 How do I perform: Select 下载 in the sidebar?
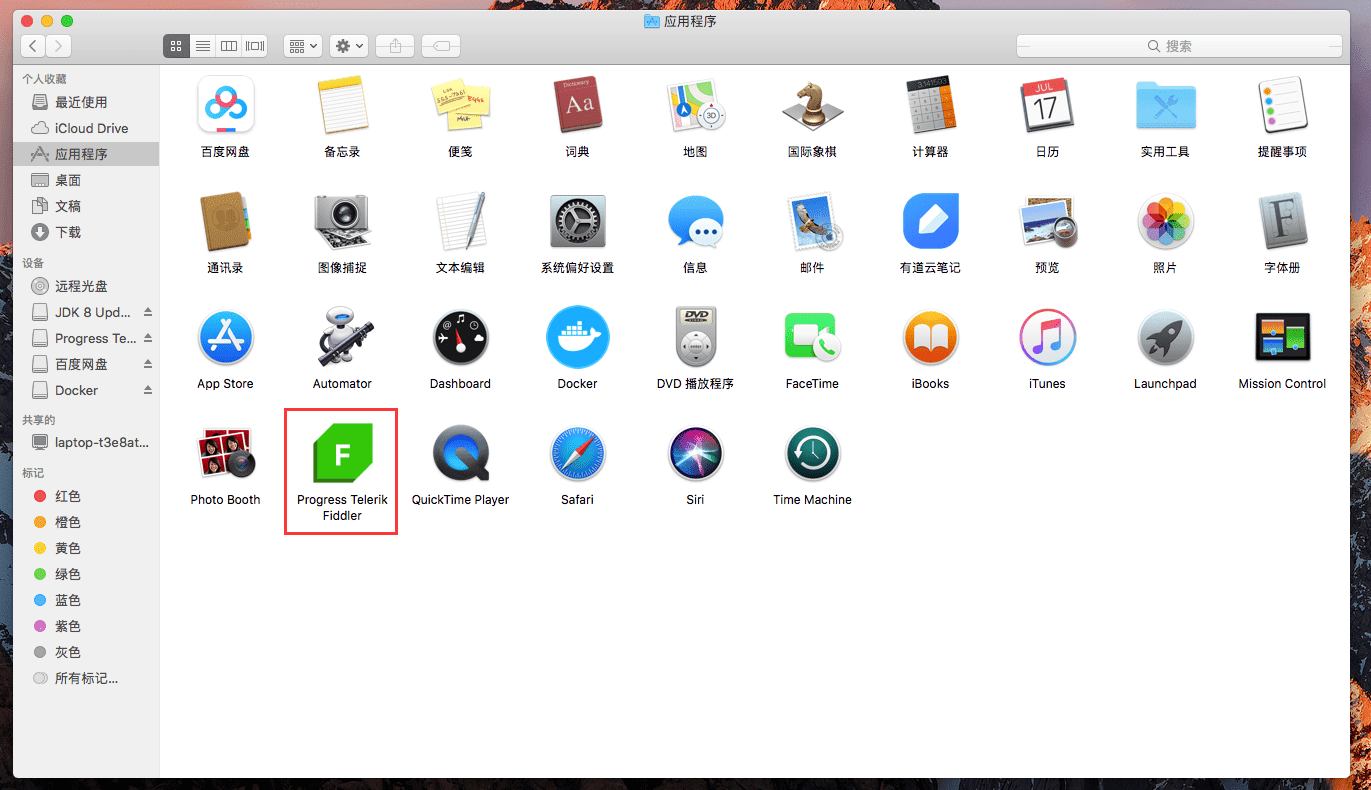pos(86,232)
